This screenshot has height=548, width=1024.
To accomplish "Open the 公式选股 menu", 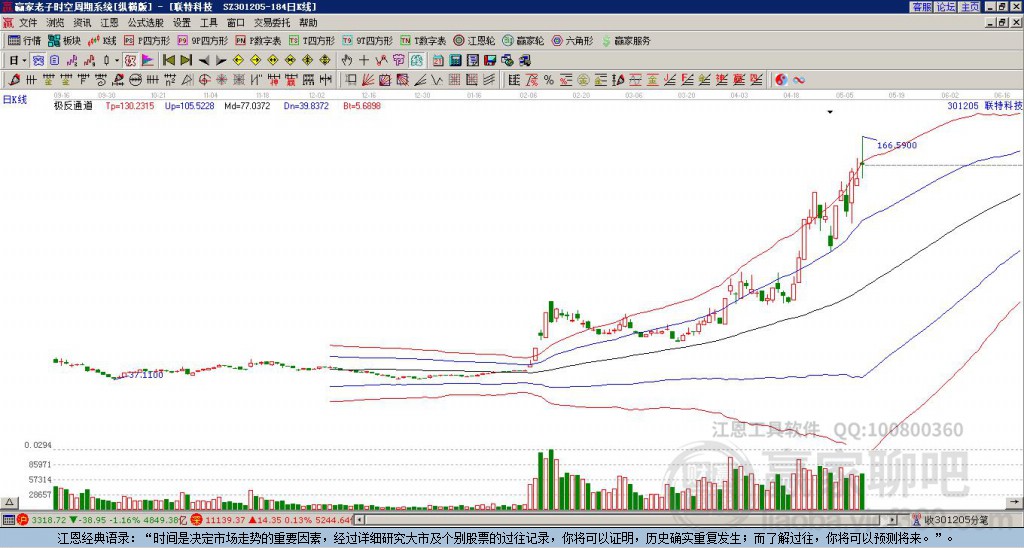I will click(x=145, y=22).
